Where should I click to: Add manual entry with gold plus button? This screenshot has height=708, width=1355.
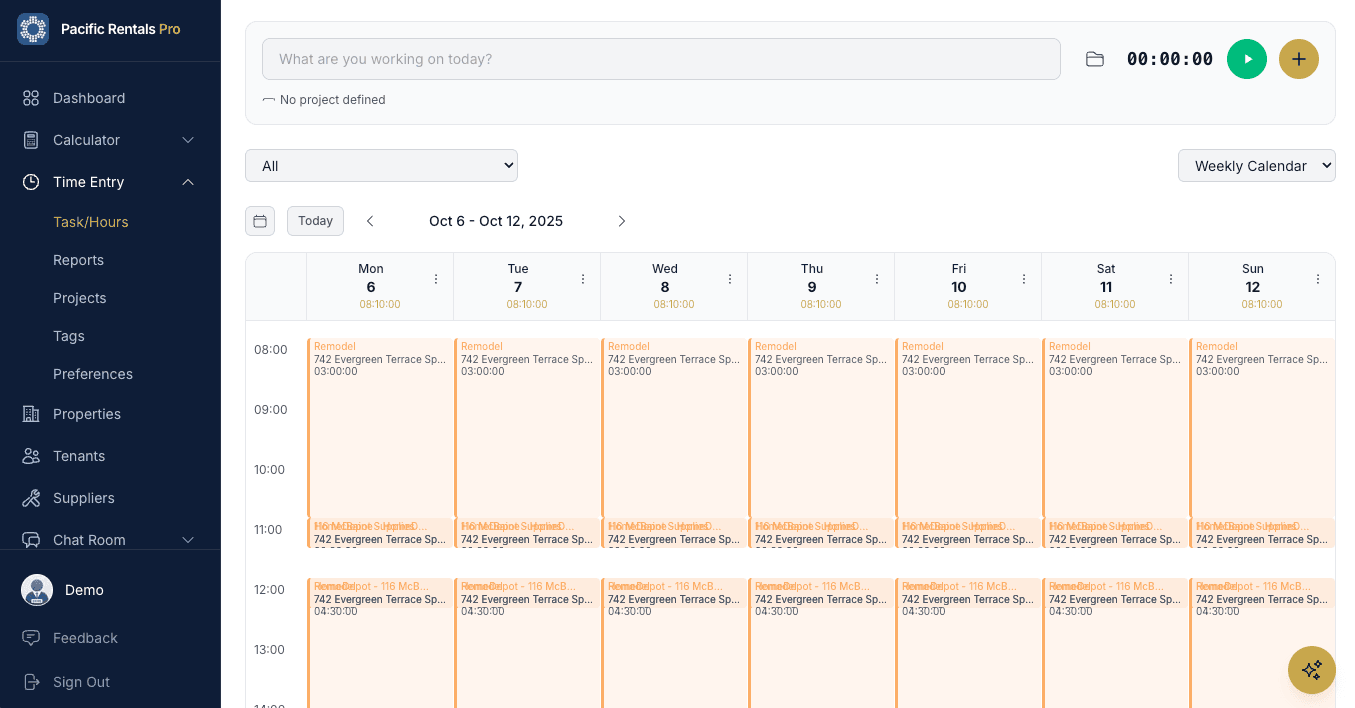coord(1299,59)
